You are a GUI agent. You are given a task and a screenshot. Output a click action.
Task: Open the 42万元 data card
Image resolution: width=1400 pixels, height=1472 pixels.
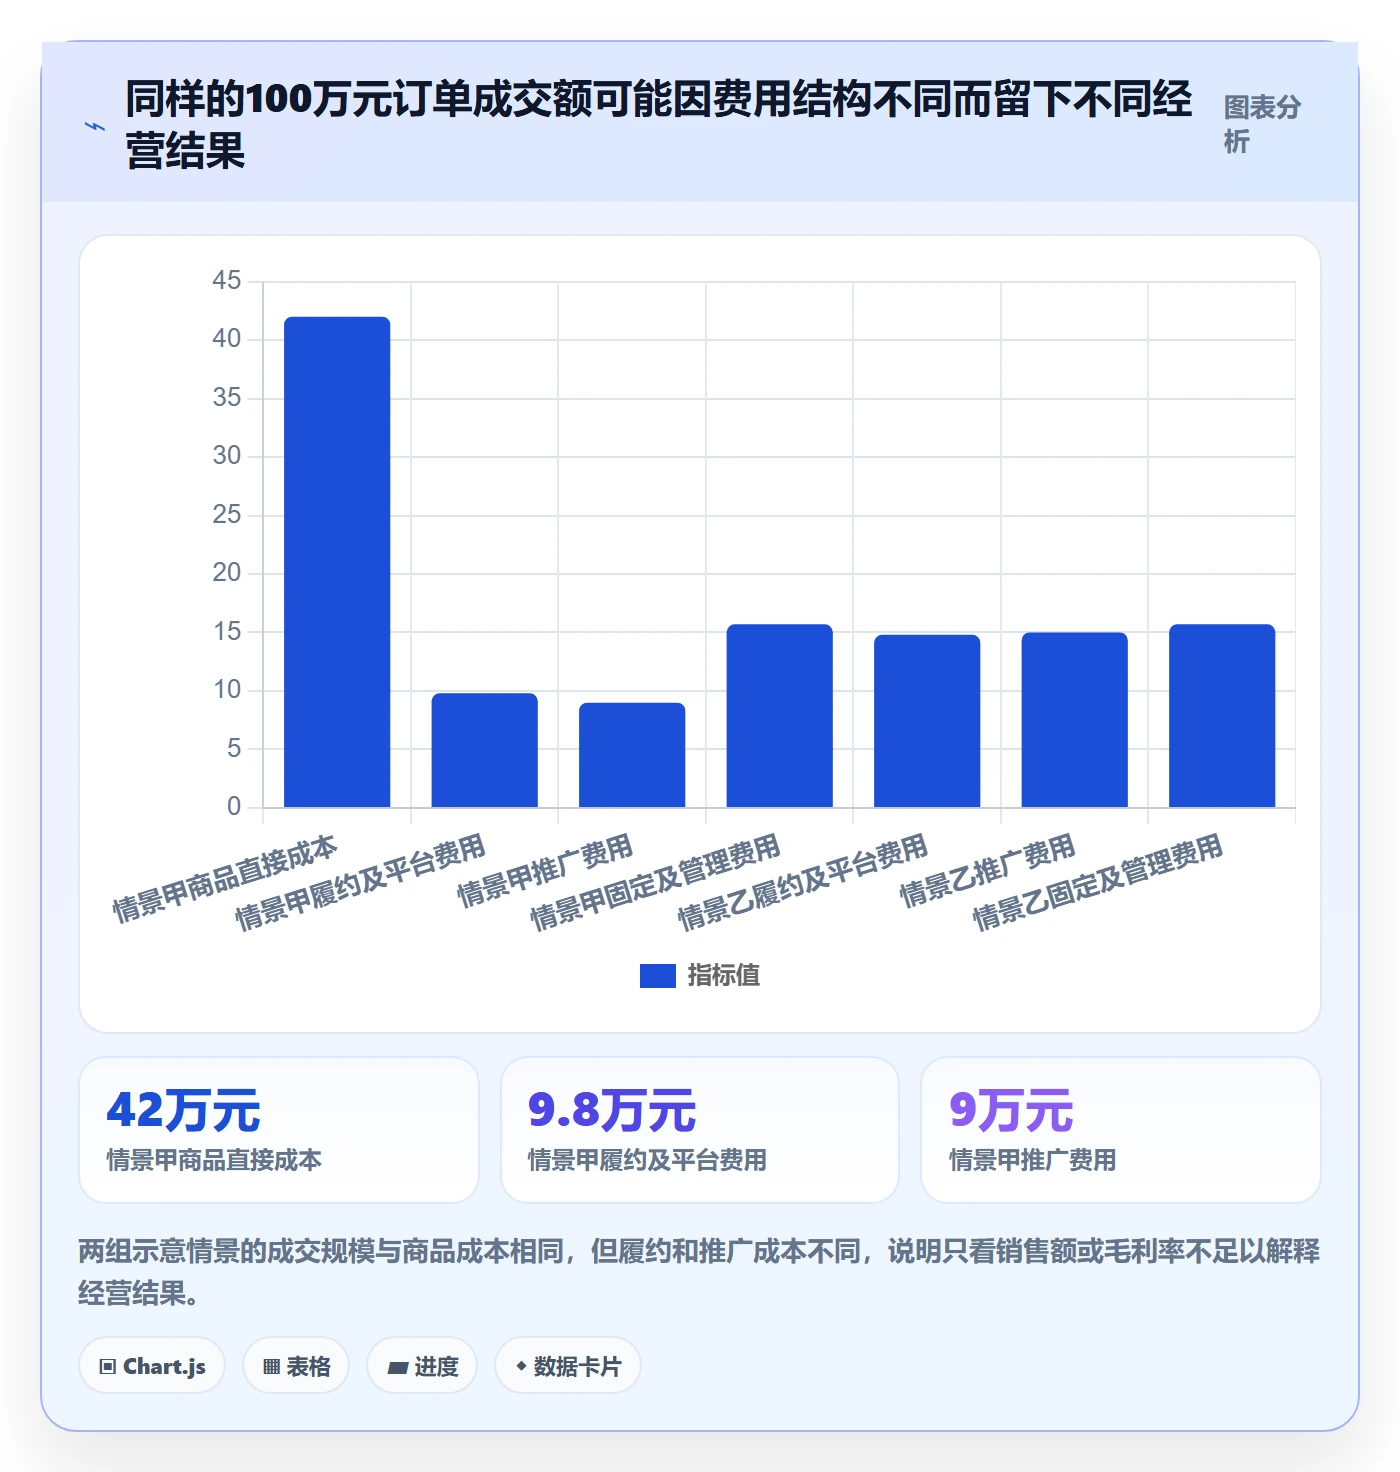279,1130
